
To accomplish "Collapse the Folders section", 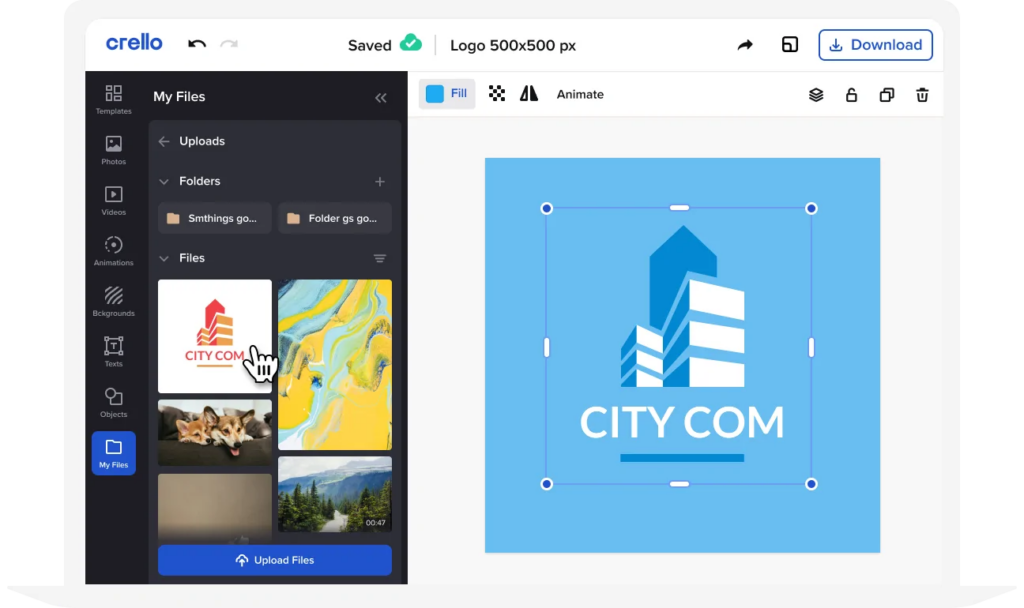I will click(164, 182).
